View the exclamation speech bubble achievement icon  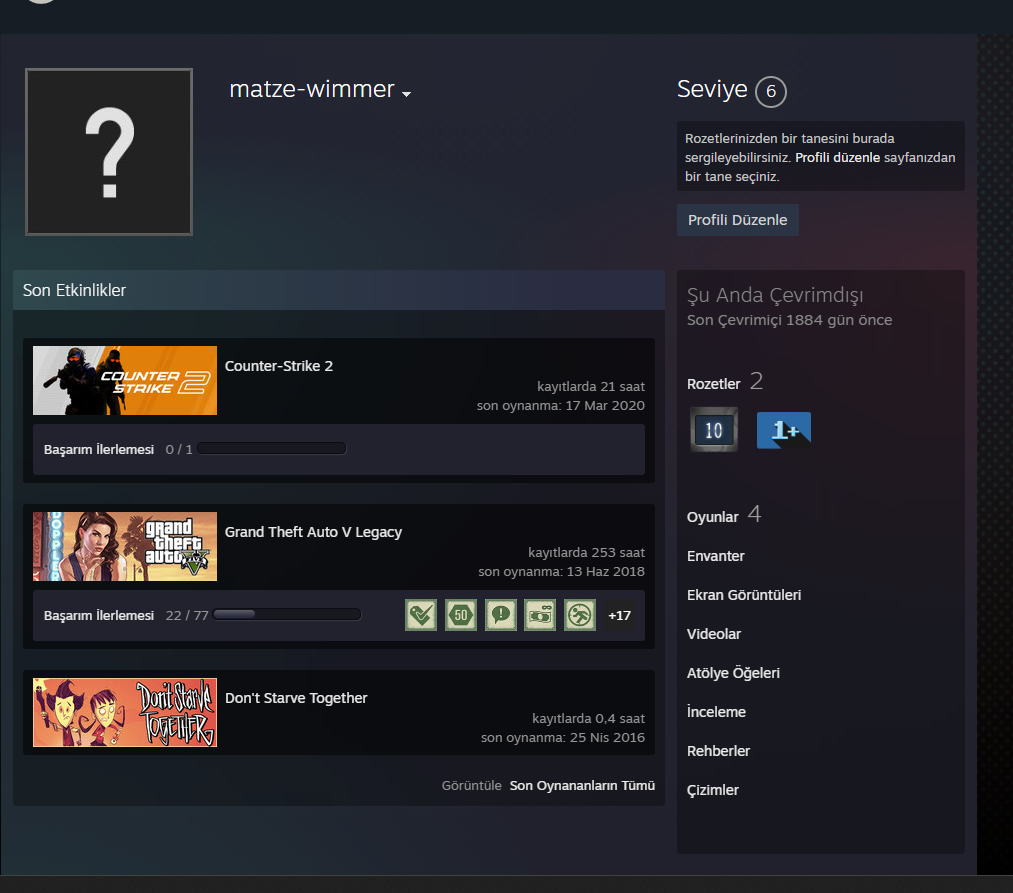(501, 615)
